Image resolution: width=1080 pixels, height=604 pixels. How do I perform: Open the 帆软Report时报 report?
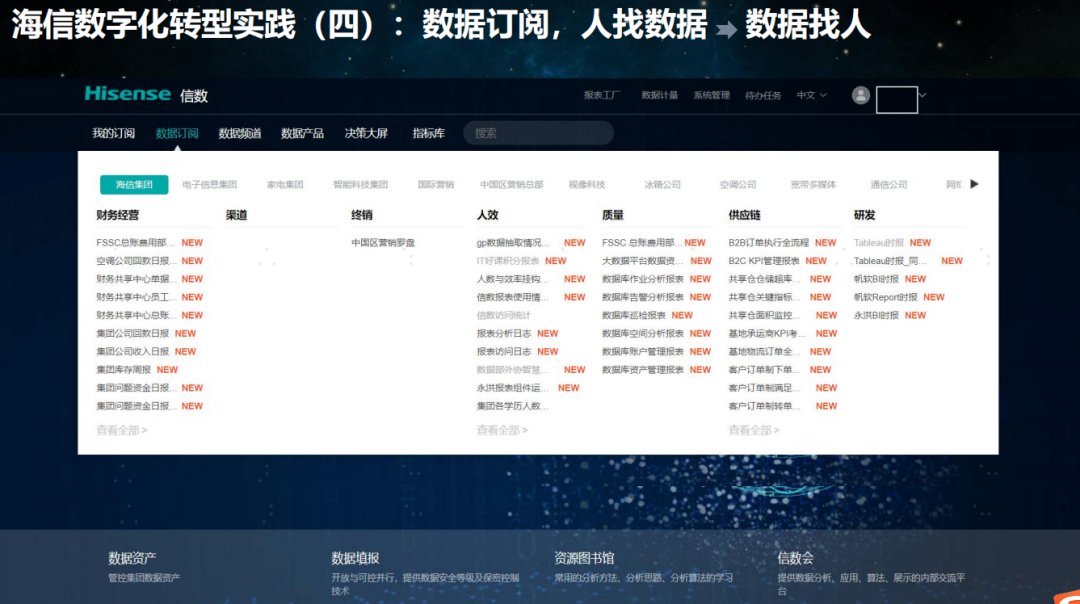point(885,297)
